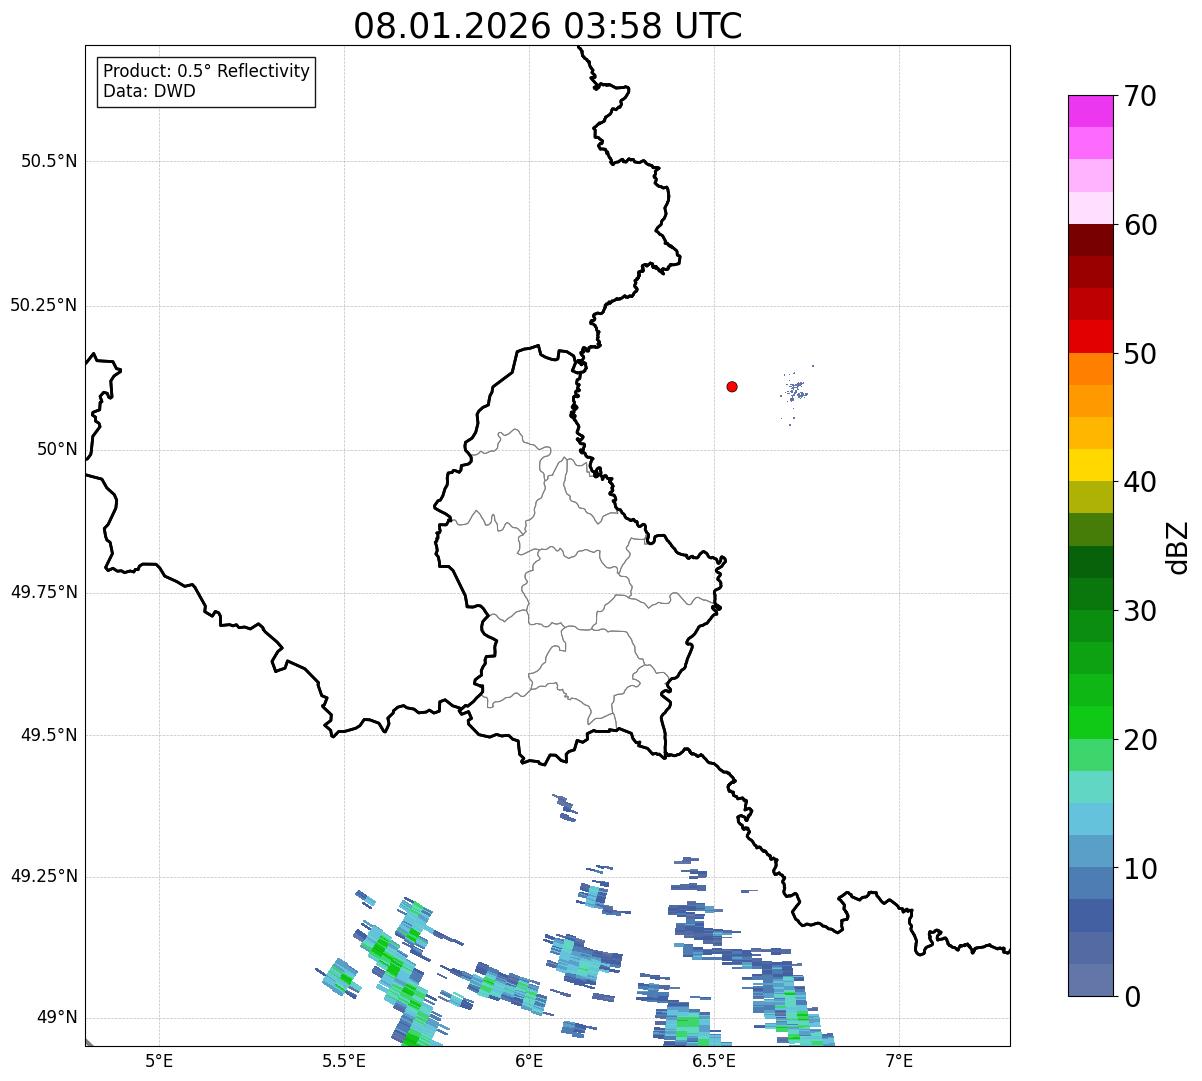1202x1081 pixels.
Task: Click the yellow colorbar segment above 40
Action: tap(1090, 466)
